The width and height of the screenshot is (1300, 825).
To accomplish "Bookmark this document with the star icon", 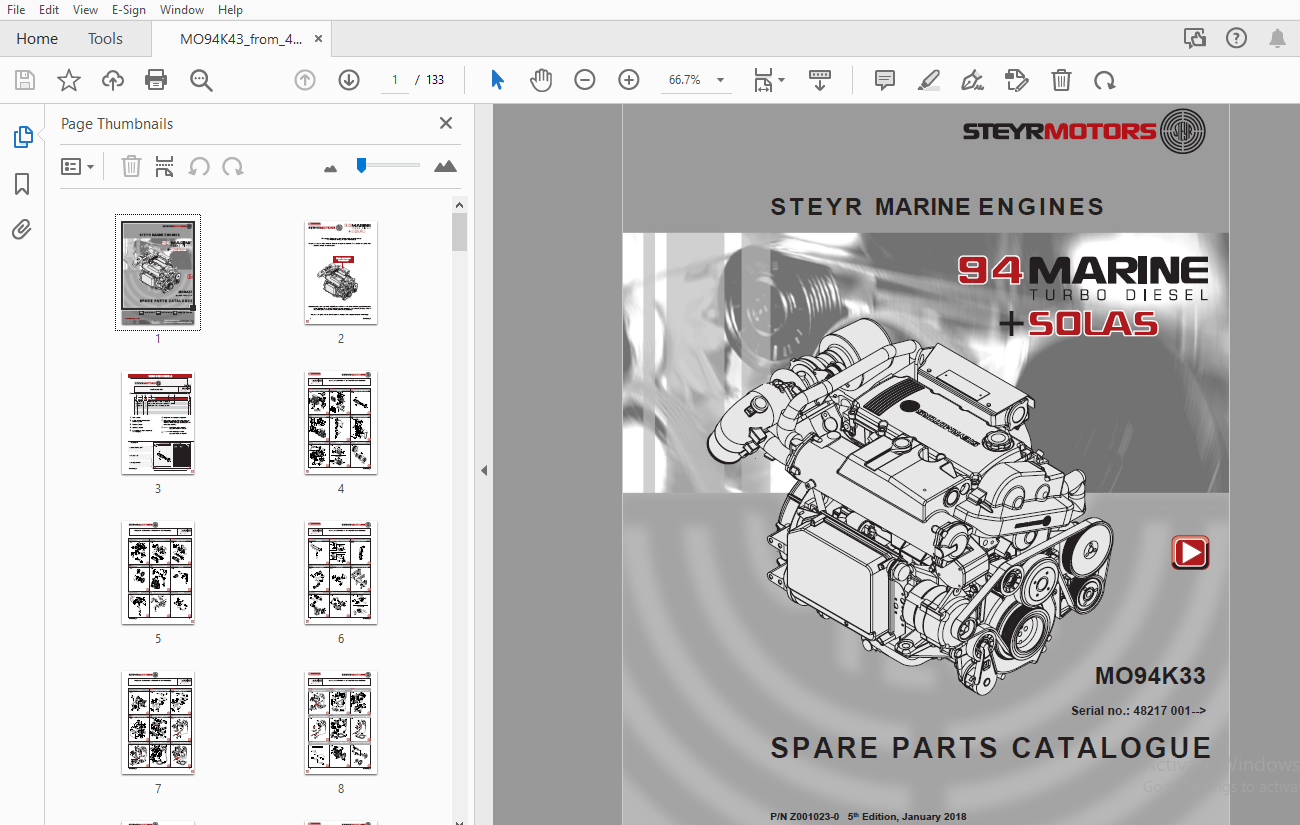I will pyautogui.click(x=69, y=80).
